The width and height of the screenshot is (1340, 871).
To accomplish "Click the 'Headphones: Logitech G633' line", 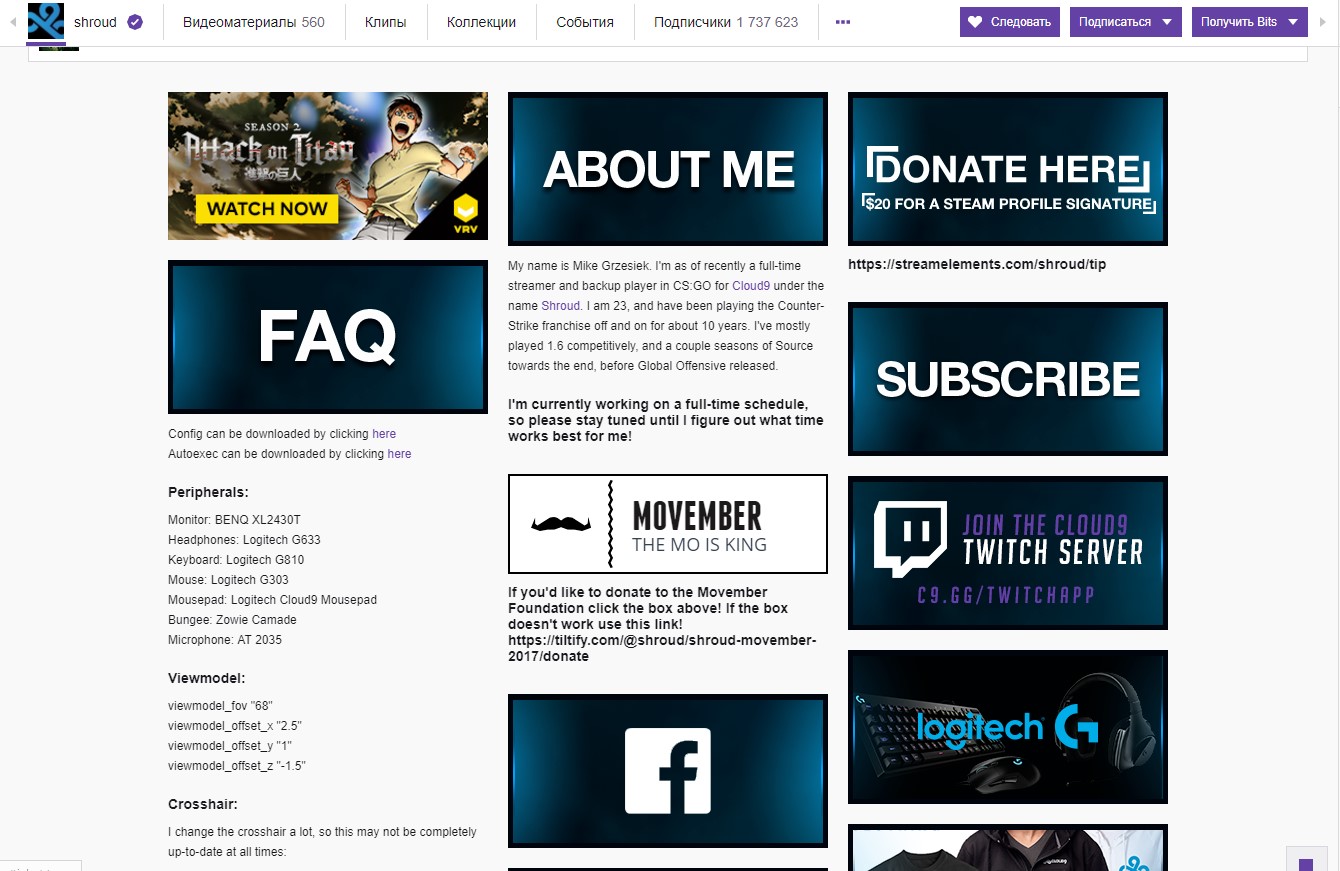I will (244, 540).
